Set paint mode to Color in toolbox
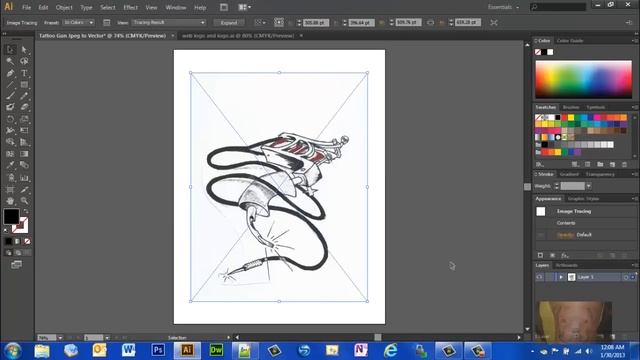The height and width of the screenshot is (360, 640). 8,241
